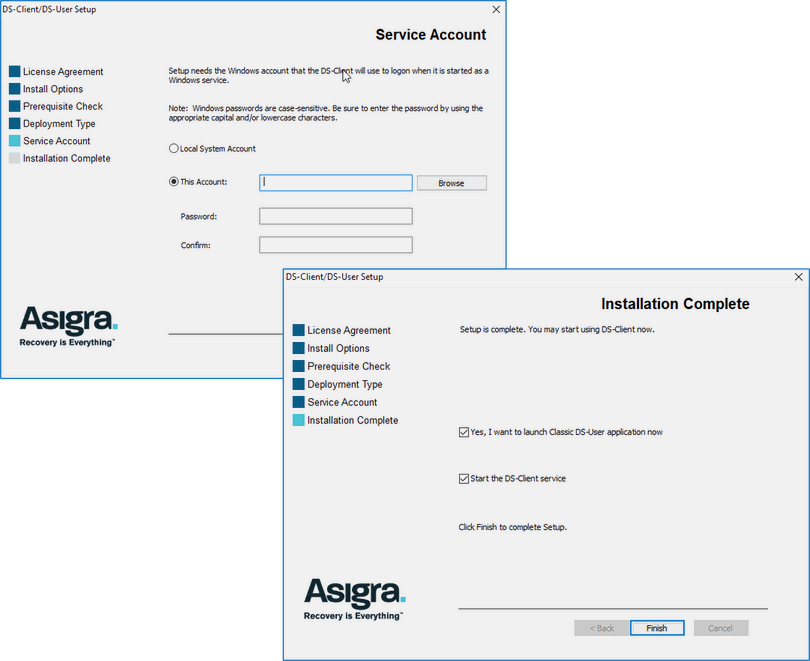The image size is (810, 661).
Task: Click the Cancel button in Installation Complete window
Action: pyautogui.click(x=721, y=628)
